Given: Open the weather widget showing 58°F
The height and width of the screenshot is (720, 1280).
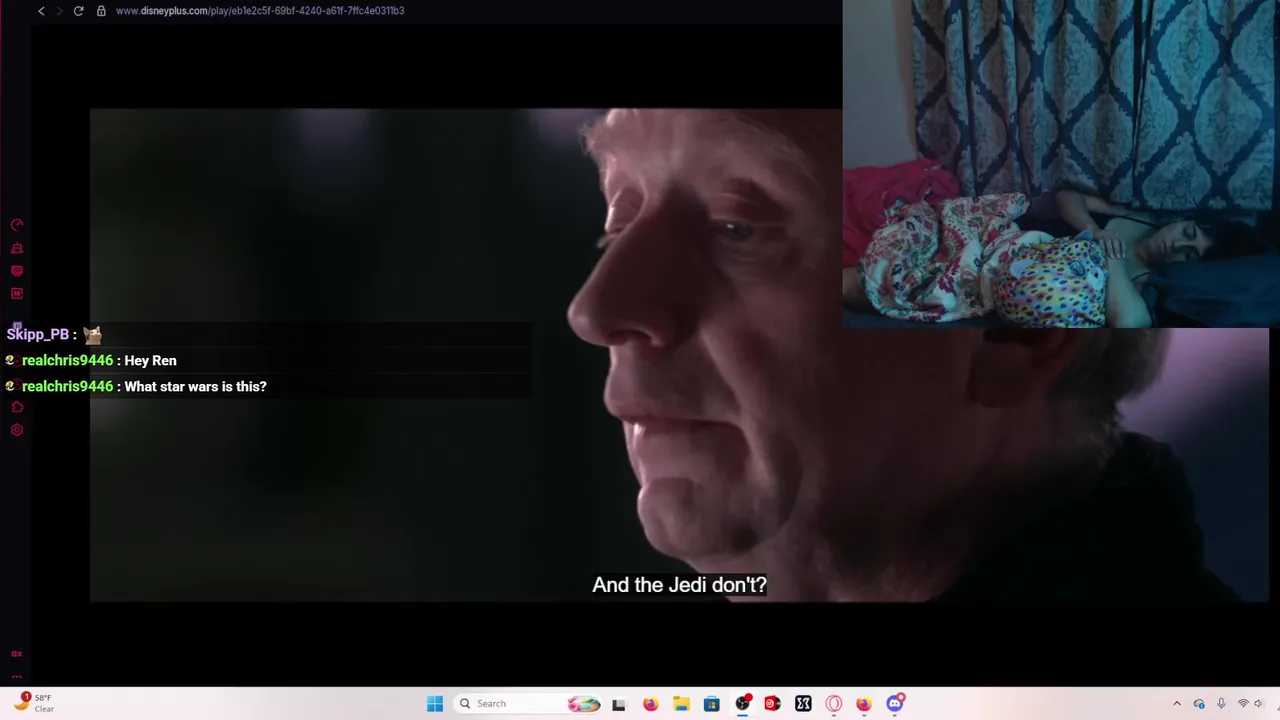Looking at the screenshot, I should point(33,703).
